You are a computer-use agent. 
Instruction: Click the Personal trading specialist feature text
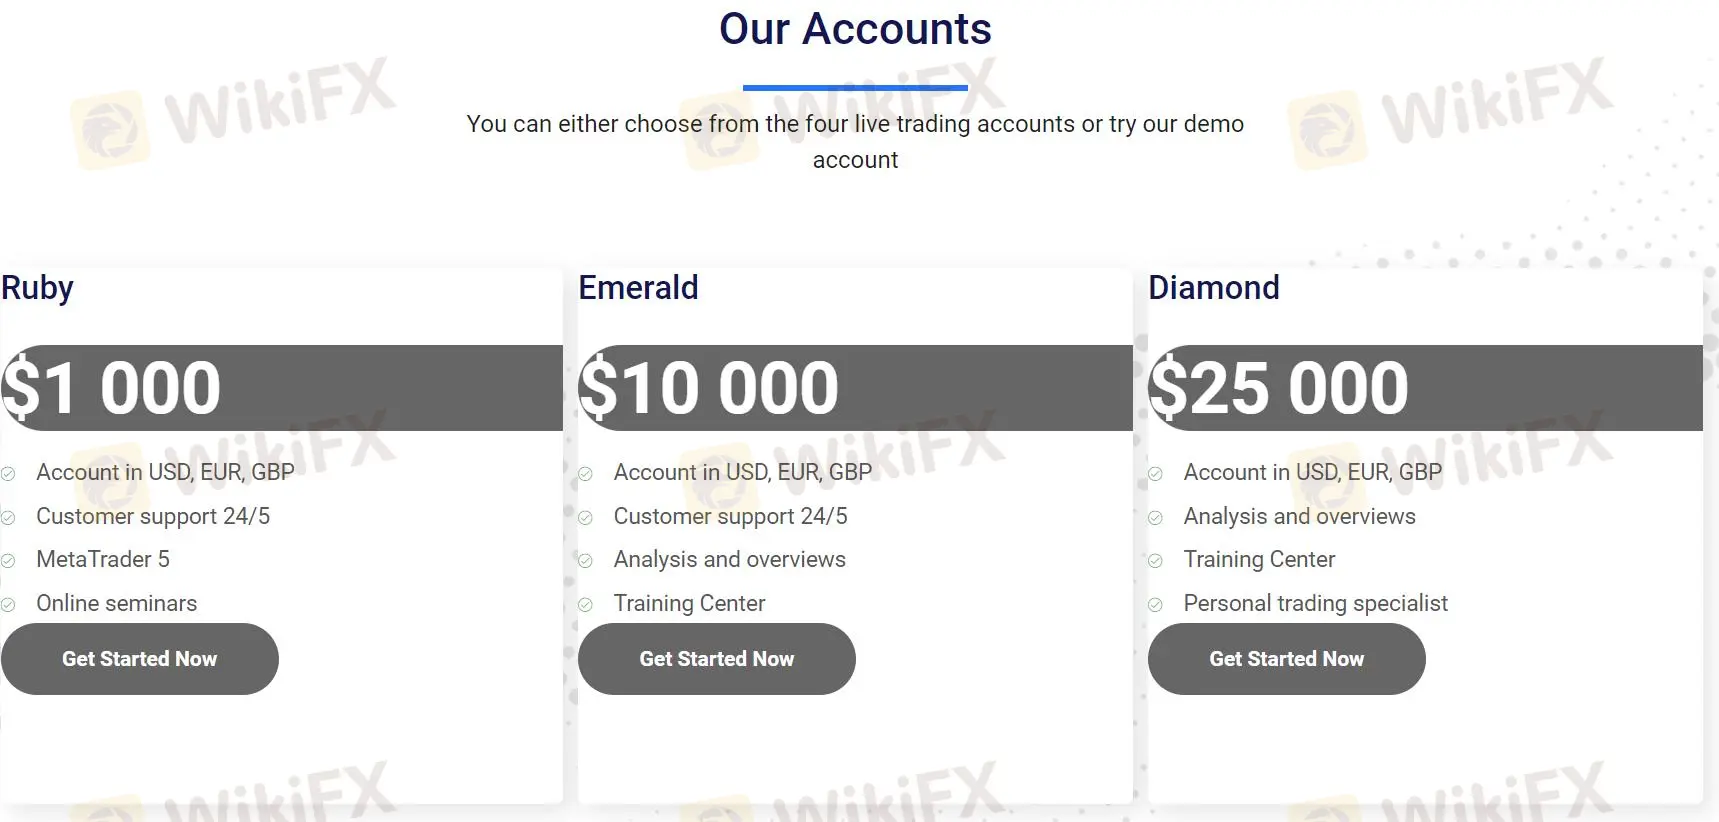pyautogui.click(x=1315, y=604)
